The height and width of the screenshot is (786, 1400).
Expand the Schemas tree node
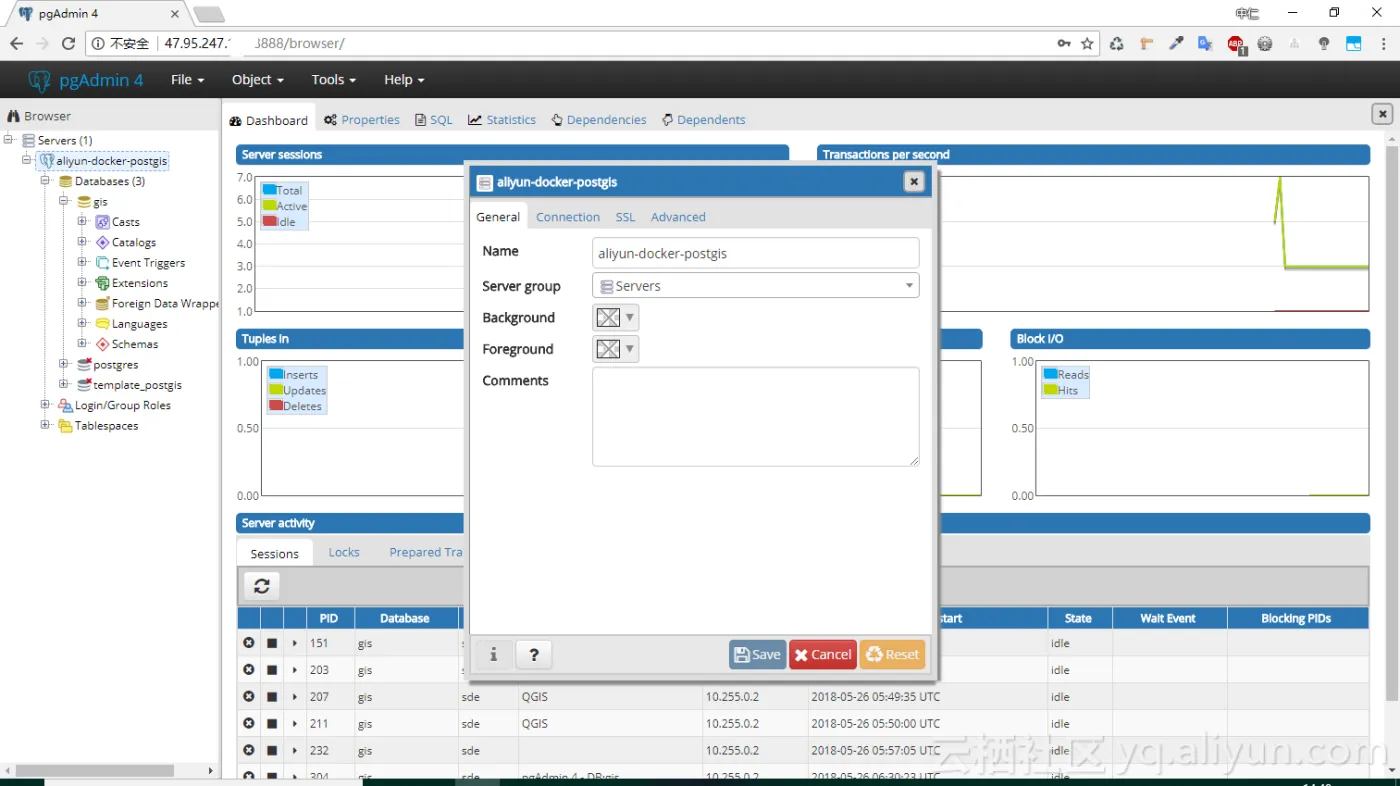pyautogui.click(x=83, y=344)
